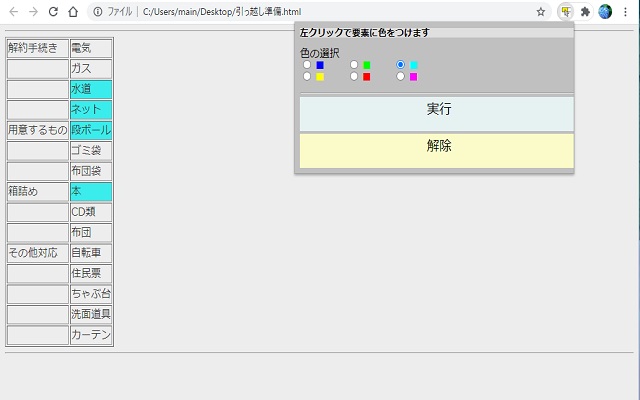
Task: Click the highlighted 段ボール cell
Action: click(91, 130)
